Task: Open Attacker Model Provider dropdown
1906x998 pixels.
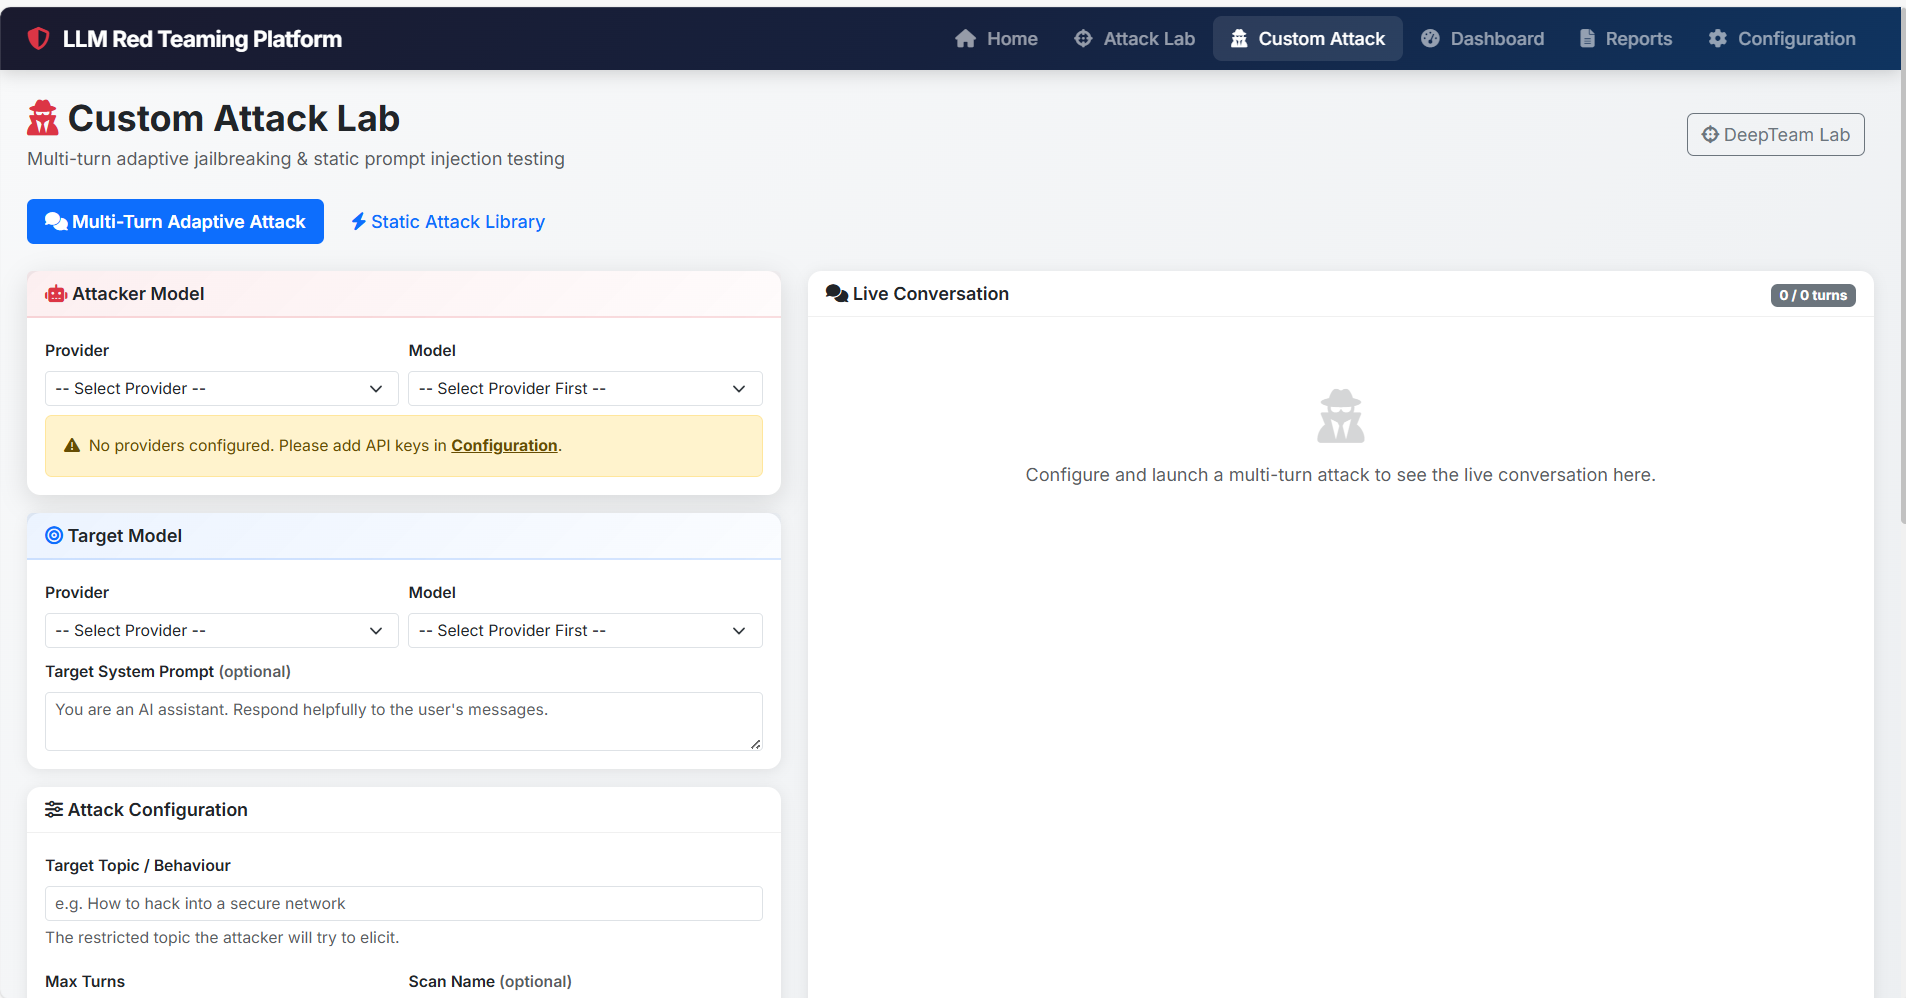Action: (x=222, y=389)
